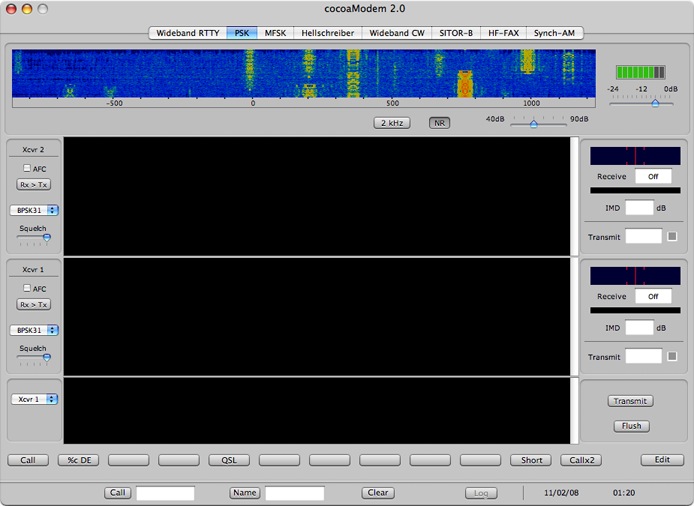Click the %c DE macro button

click(79, 460)
